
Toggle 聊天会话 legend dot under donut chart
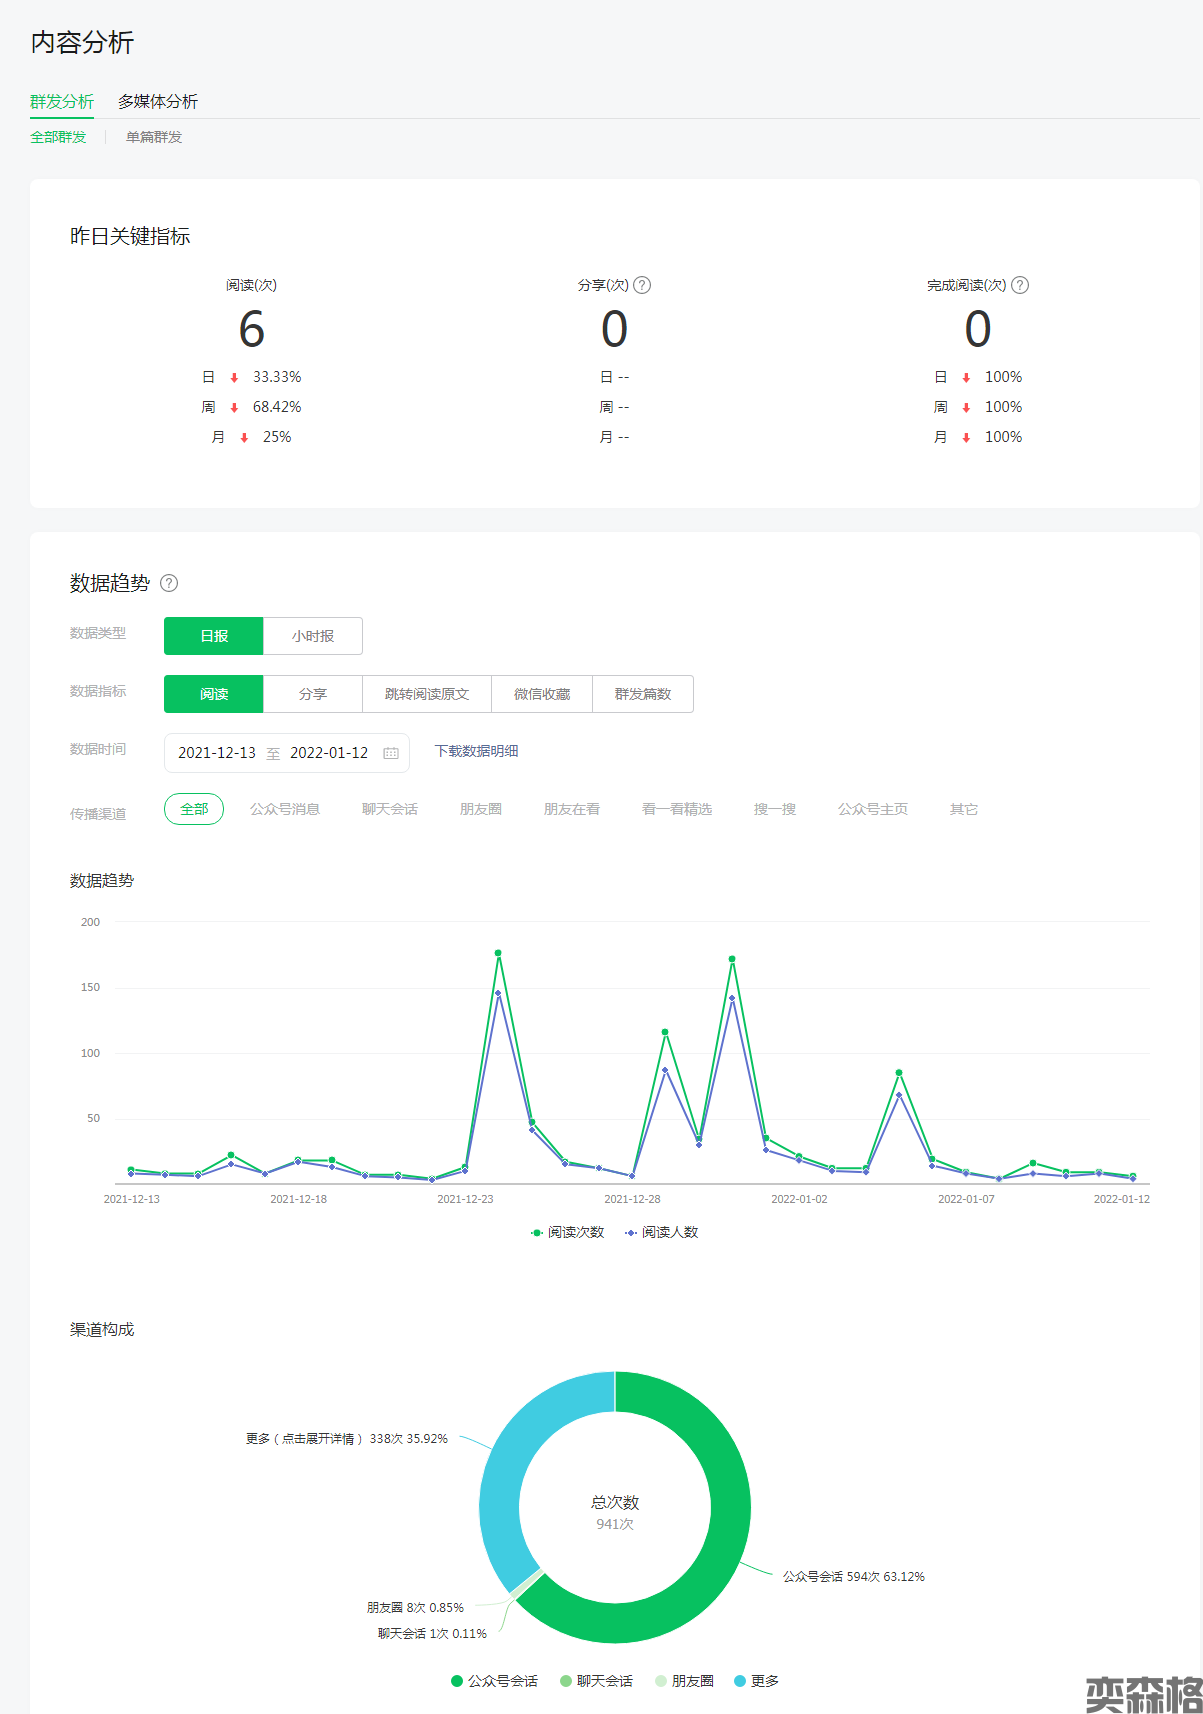coord(566,1681)
